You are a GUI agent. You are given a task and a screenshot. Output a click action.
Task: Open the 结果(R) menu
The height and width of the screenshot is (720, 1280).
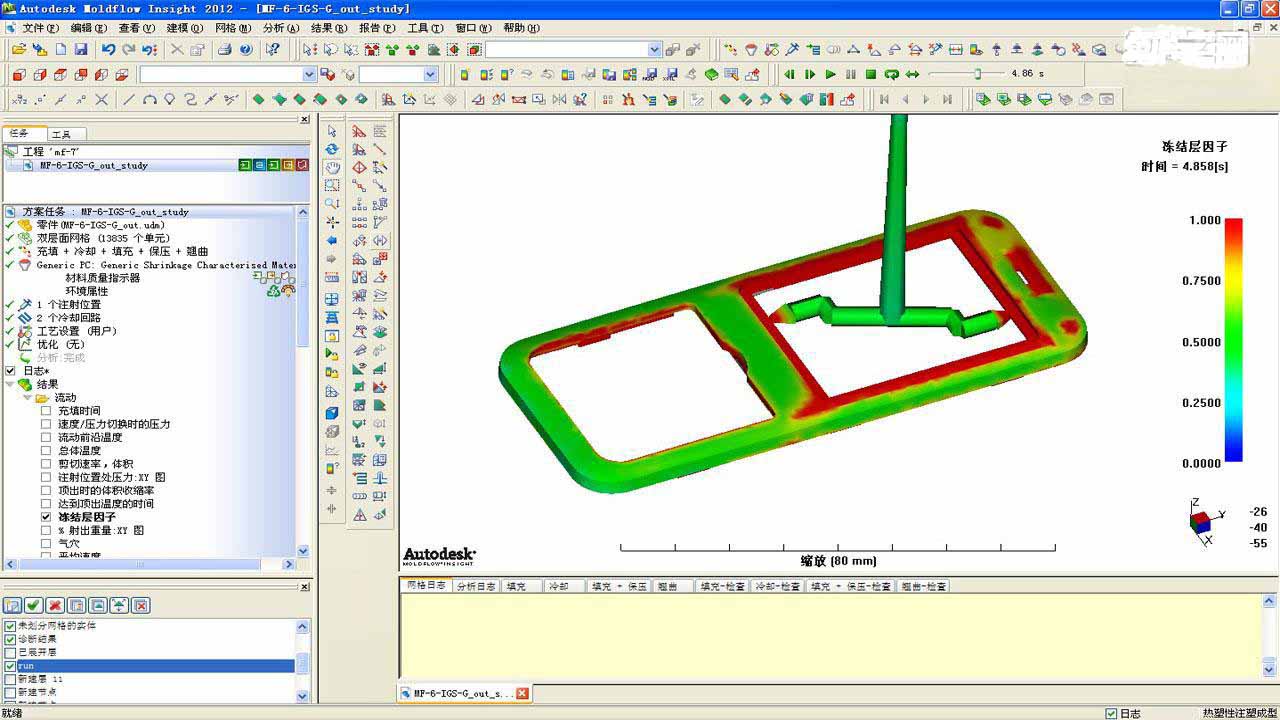(329, 28)
